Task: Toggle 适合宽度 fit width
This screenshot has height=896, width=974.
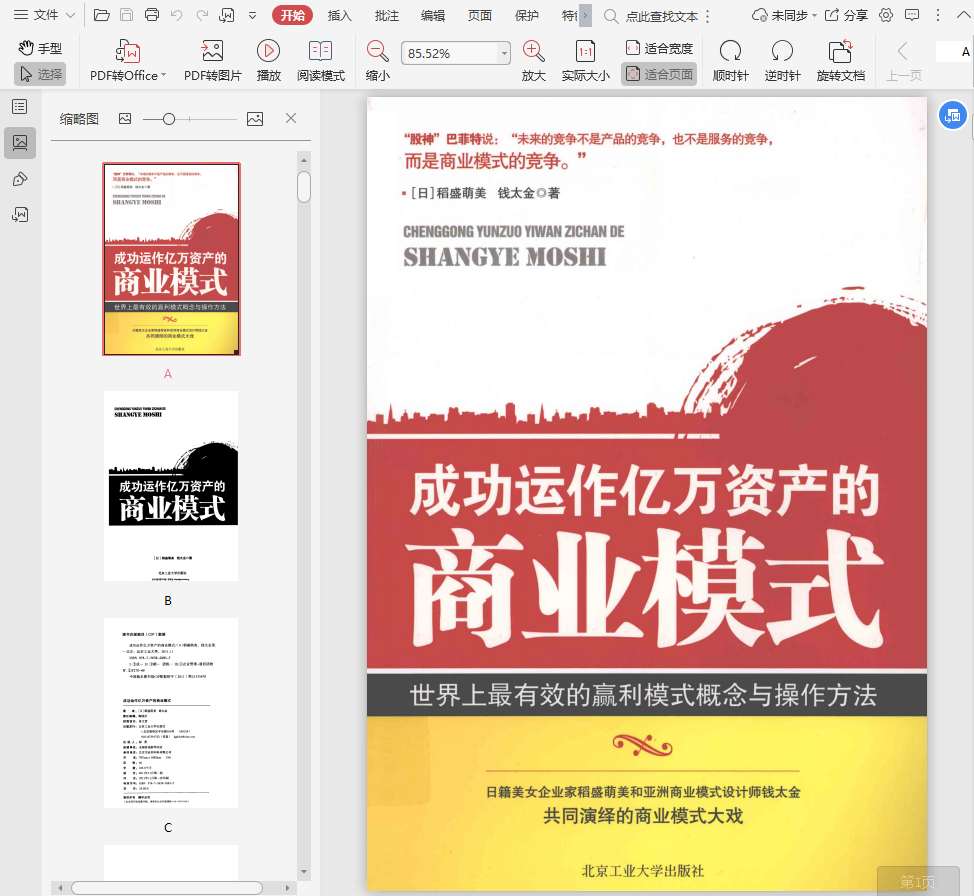Action: 659,48
